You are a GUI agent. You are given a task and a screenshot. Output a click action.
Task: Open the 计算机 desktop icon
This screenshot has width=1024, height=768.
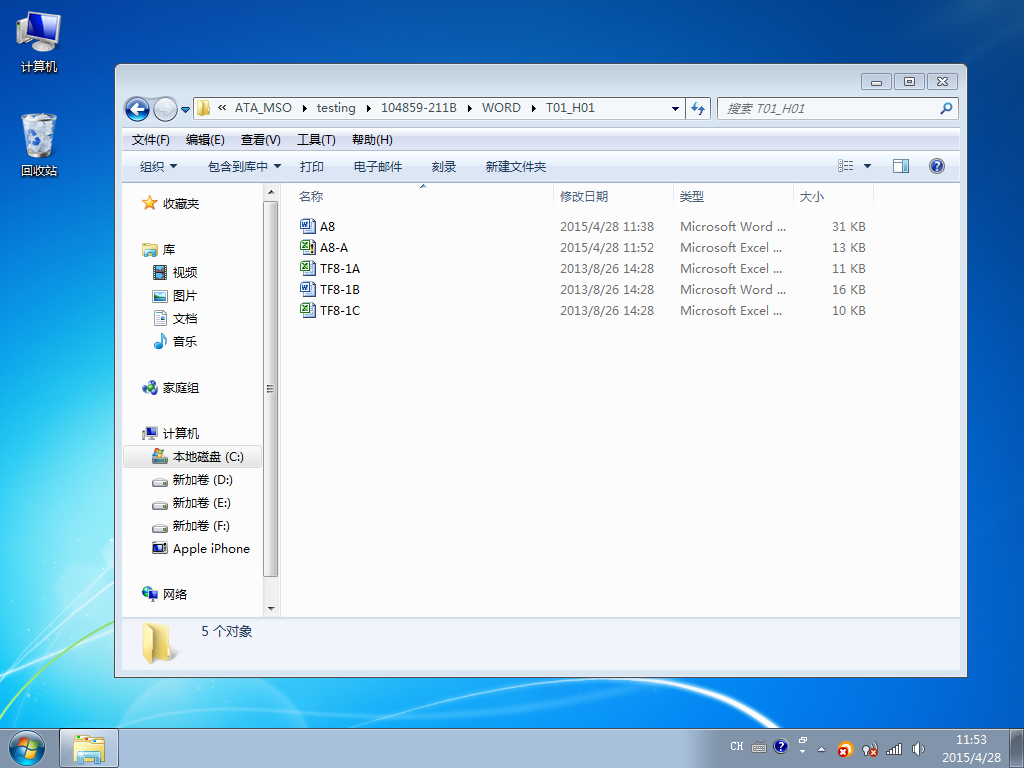coord(39,42)
